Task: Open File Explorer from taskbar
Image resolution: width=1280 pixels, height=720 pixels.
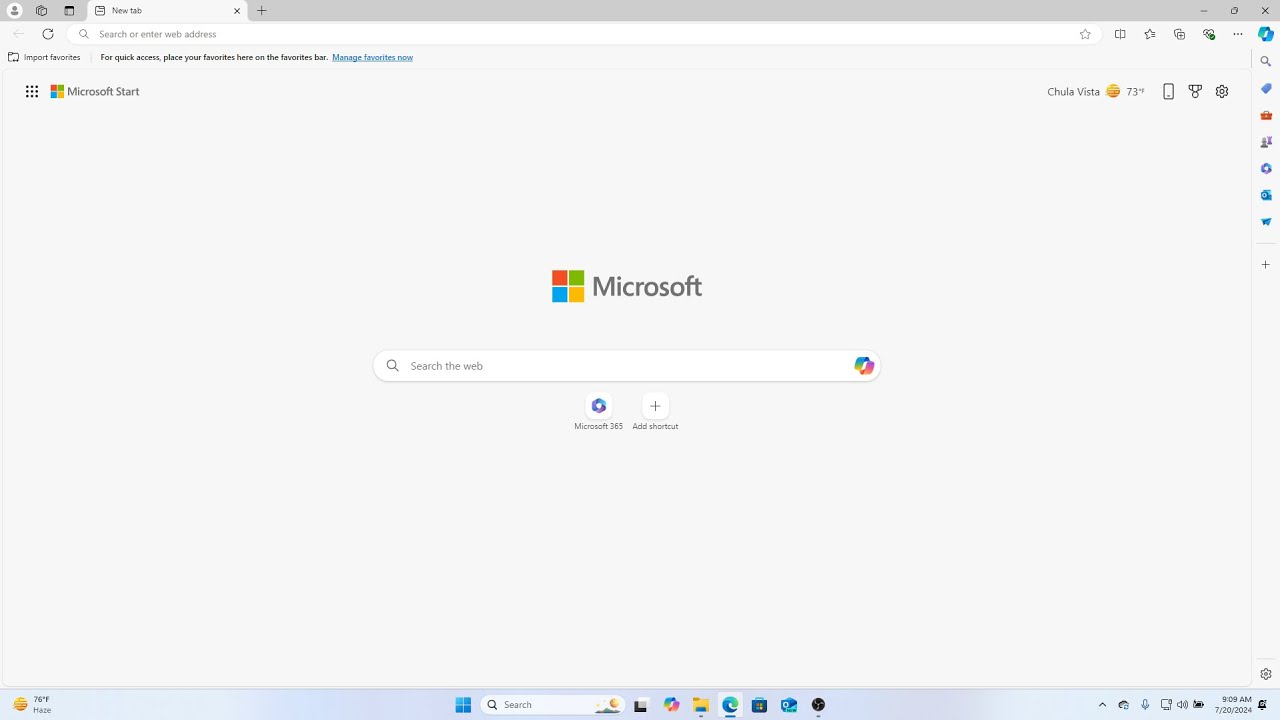Action: tap(701, 705)
